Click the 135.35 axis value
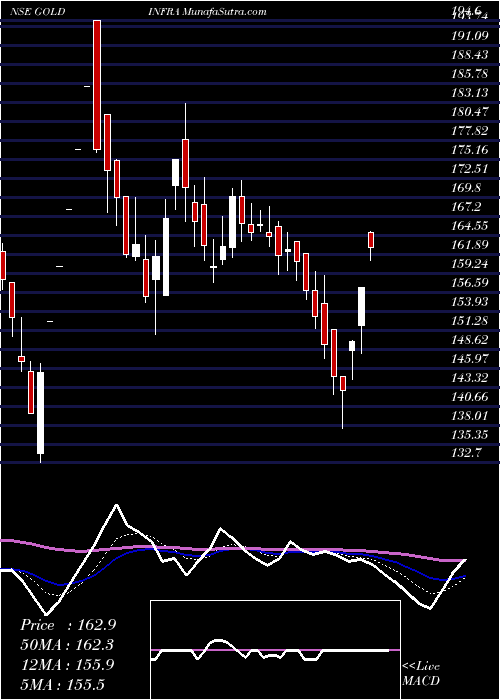 (469, 435)
